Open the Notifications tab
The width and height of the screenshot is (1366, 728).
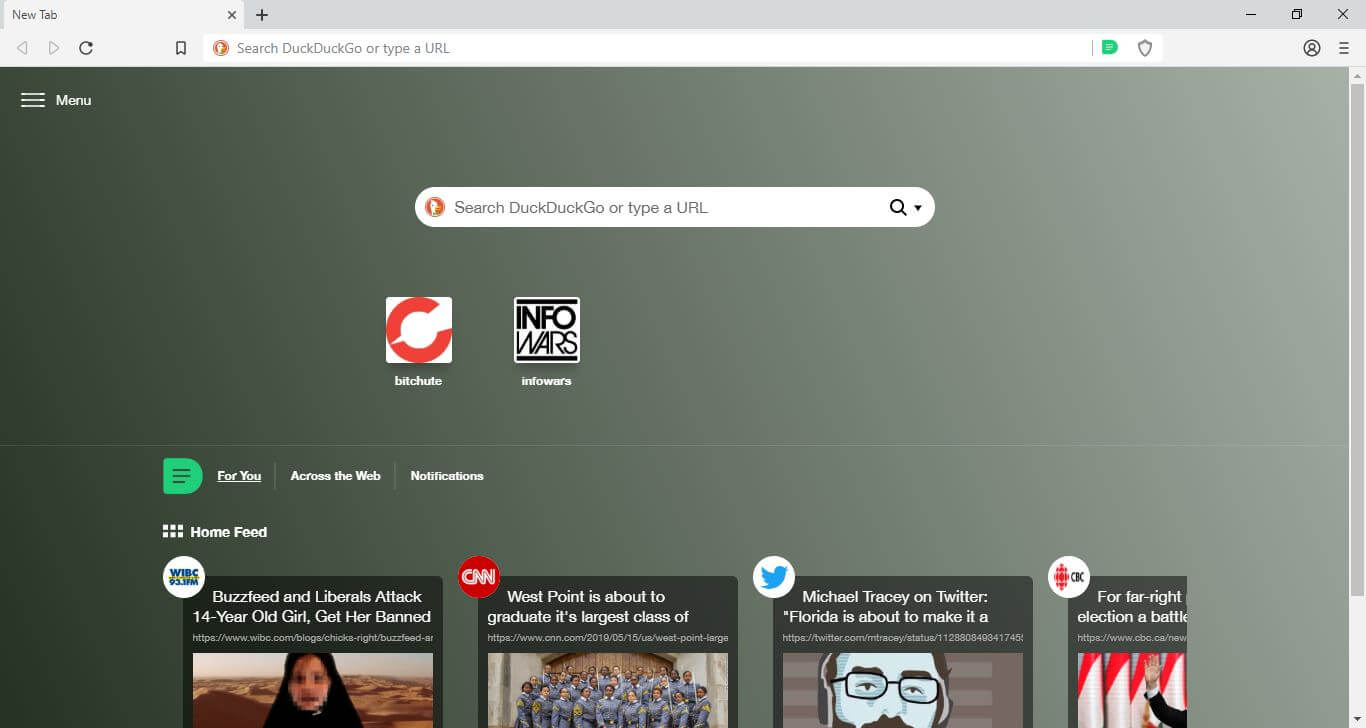click(x=447, y=476)
